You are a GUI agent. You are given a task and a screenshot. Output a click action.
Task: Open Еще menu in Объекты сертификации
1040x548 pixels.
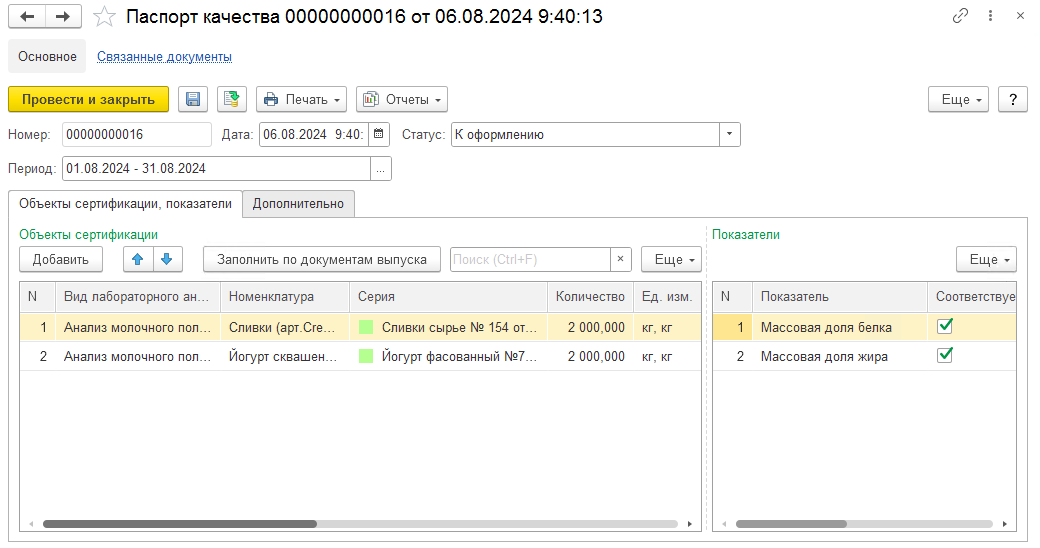671,259
